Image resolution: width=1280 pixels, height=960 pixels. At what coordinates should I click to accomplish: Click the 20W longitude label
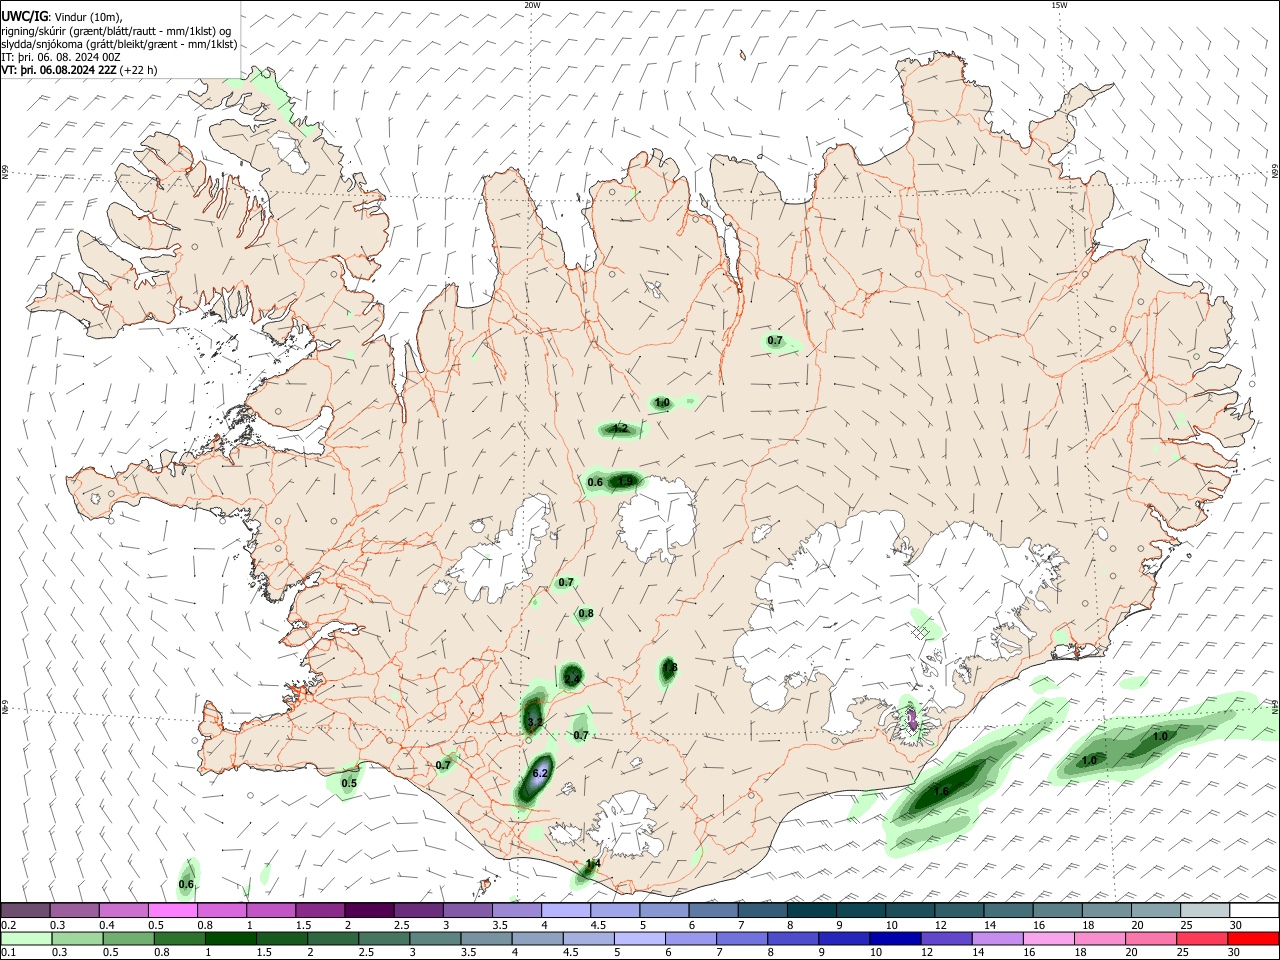pyautogui.click(x=532, y=5)
